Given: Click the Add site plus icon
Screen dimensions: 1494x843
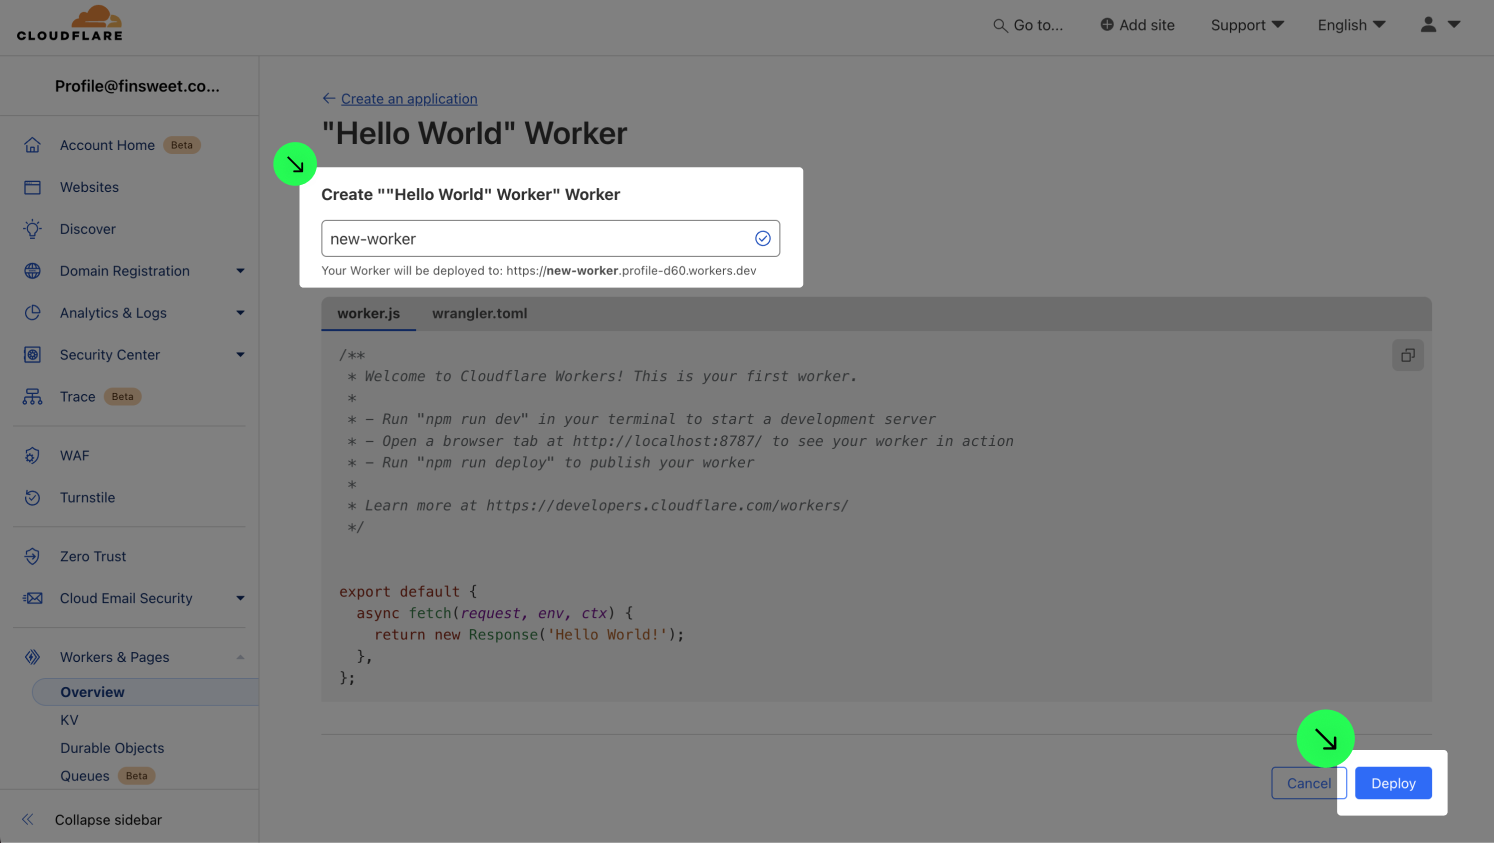Looking at the screenshot, I should (1107, 25).
